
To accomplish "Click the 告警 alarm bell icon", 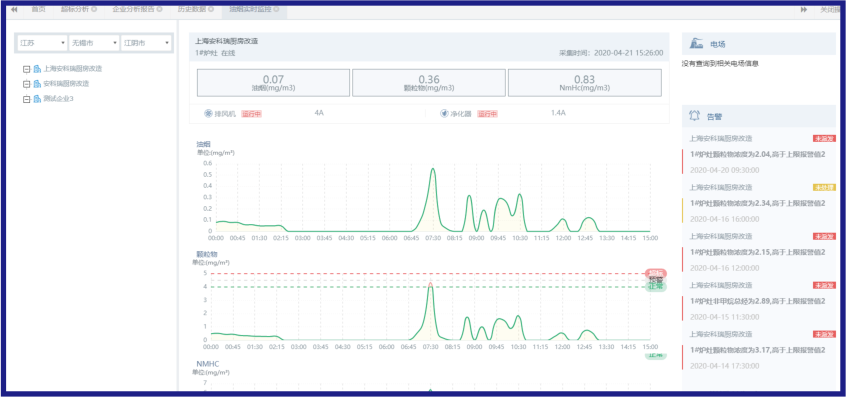I will click(x=695, y=115).
